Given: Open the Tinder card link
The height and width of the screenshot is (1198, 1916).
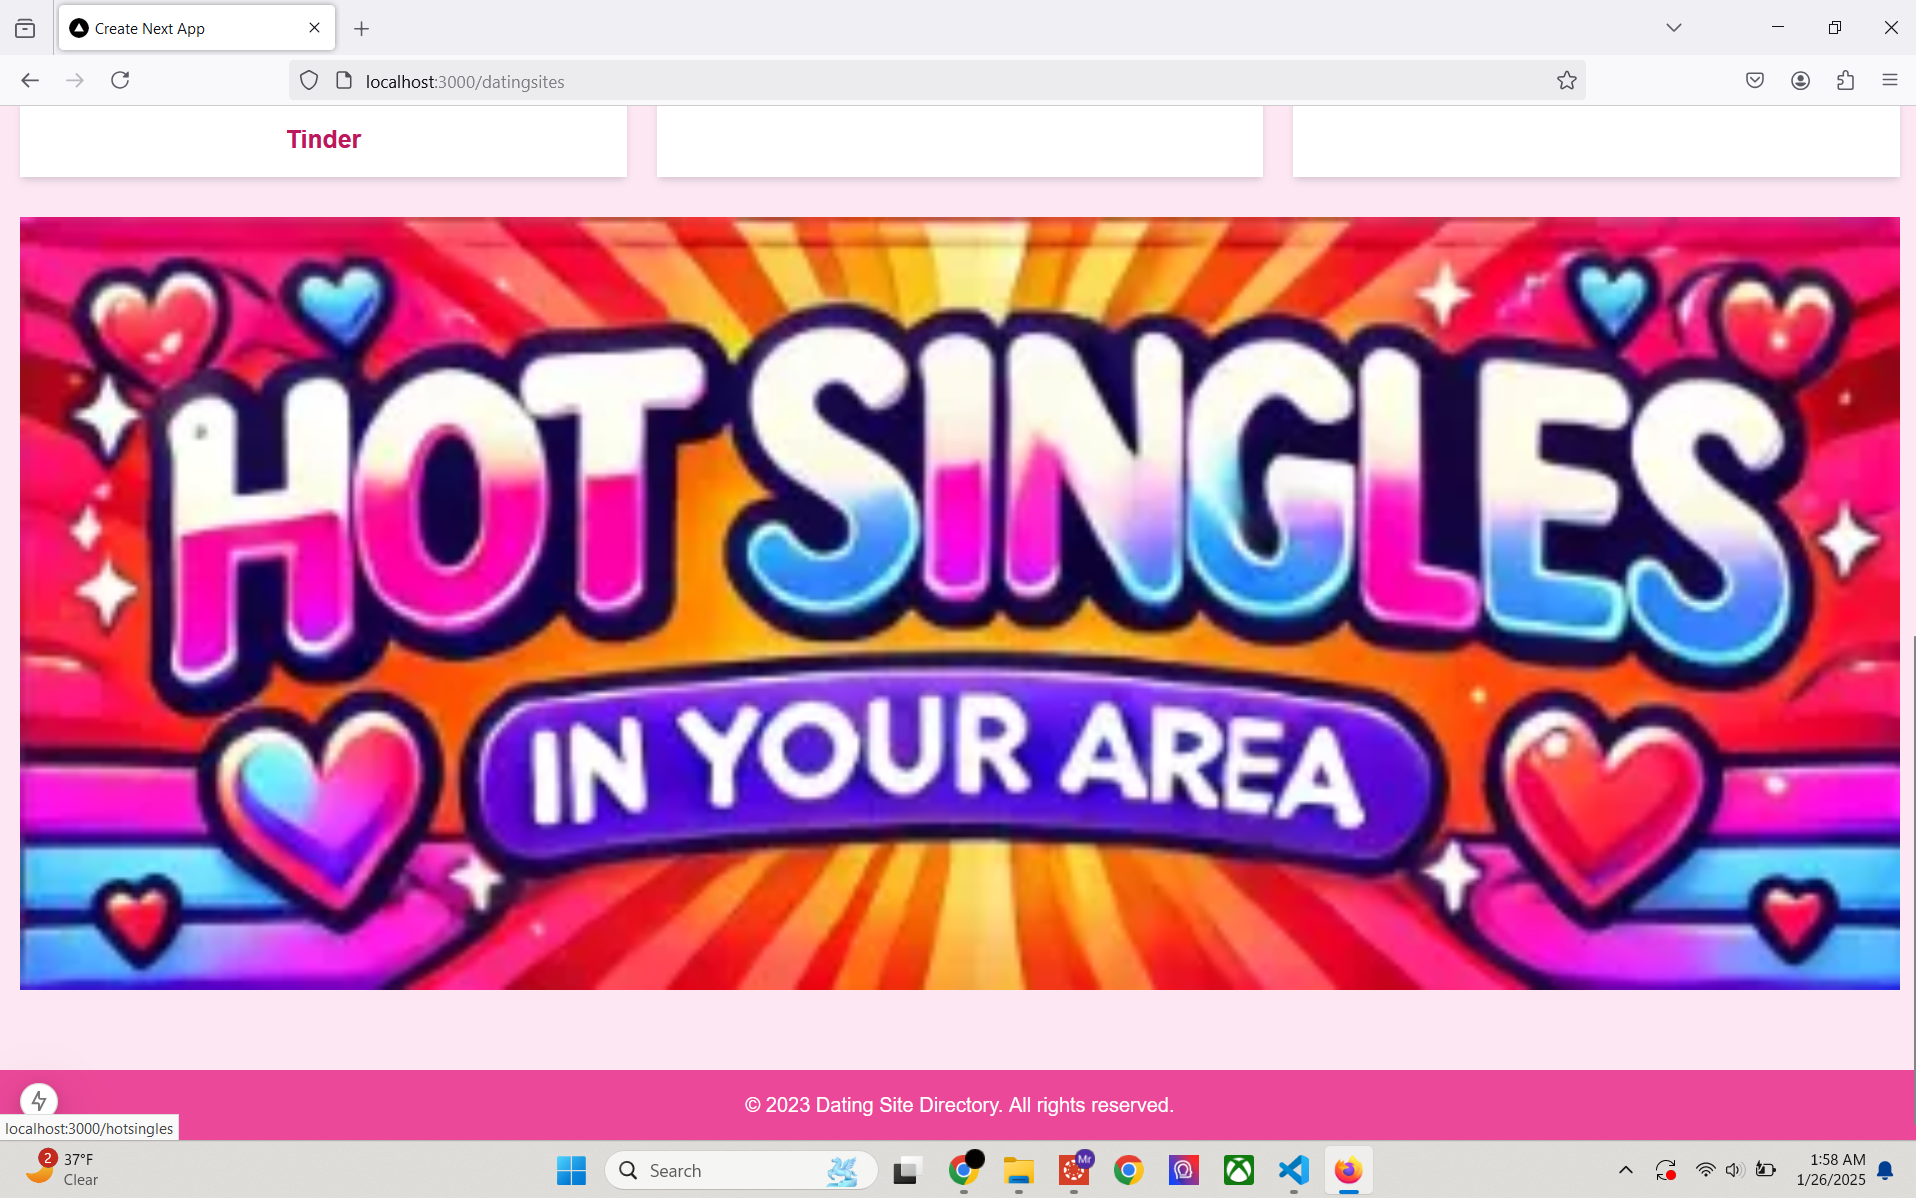Looking at the screenshot, I should (323, 139).
